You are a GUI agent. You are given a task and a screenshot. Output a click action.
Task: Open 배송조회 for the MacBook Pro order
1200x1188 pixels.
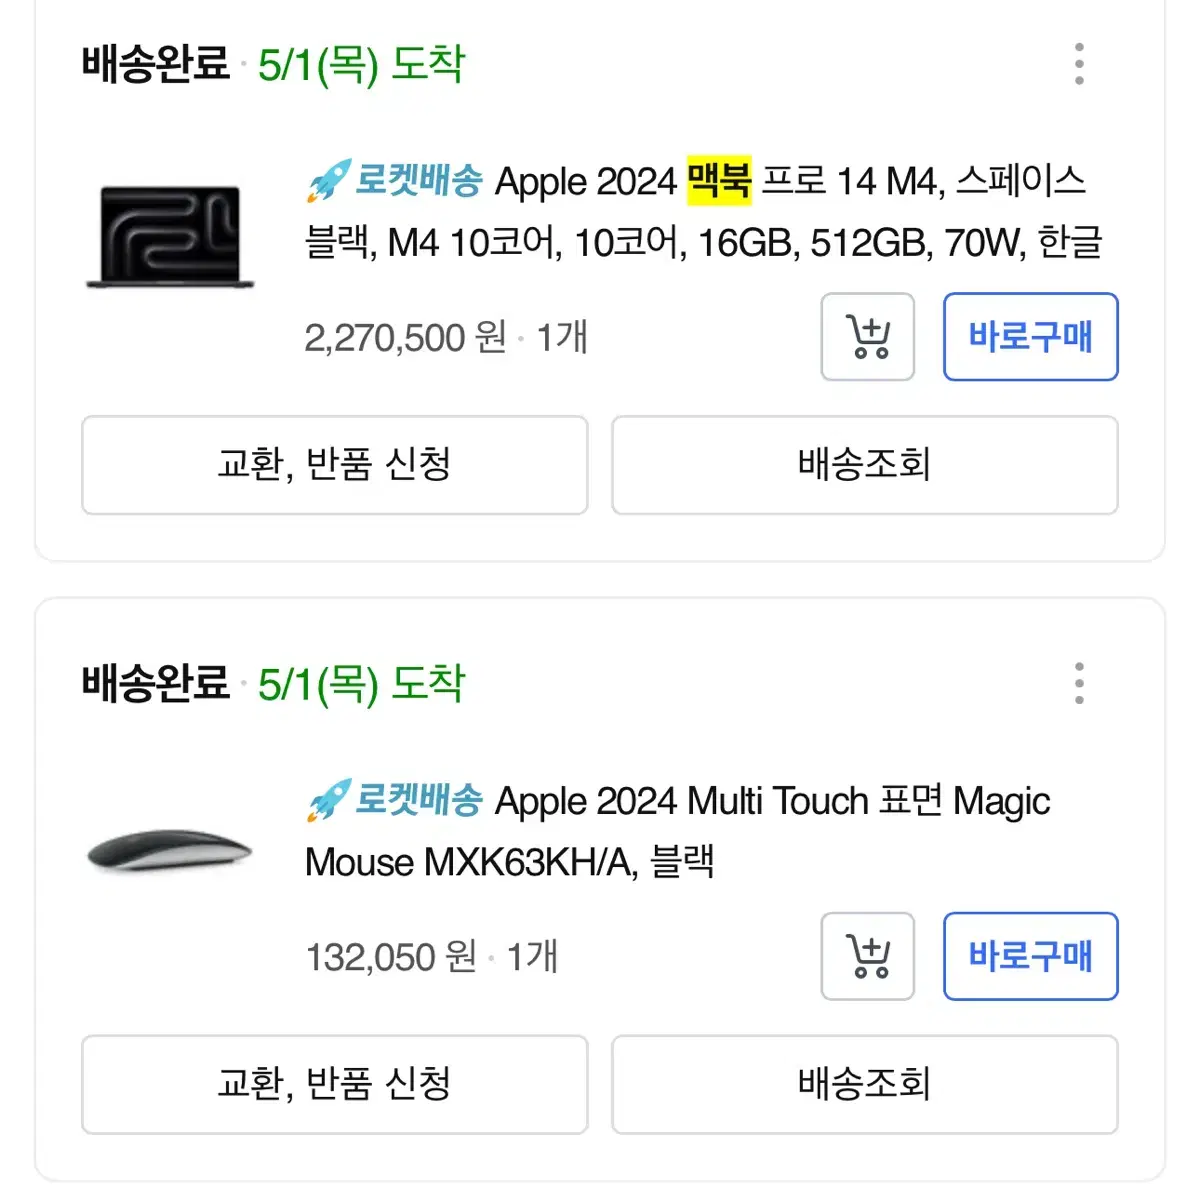(864, 466)
